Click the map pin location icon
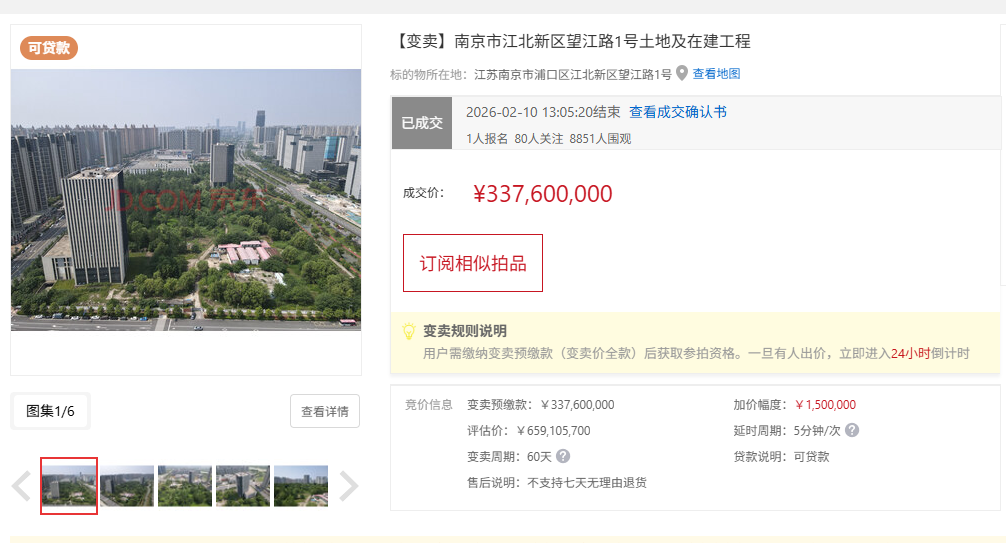 click(x=682, y=73)
